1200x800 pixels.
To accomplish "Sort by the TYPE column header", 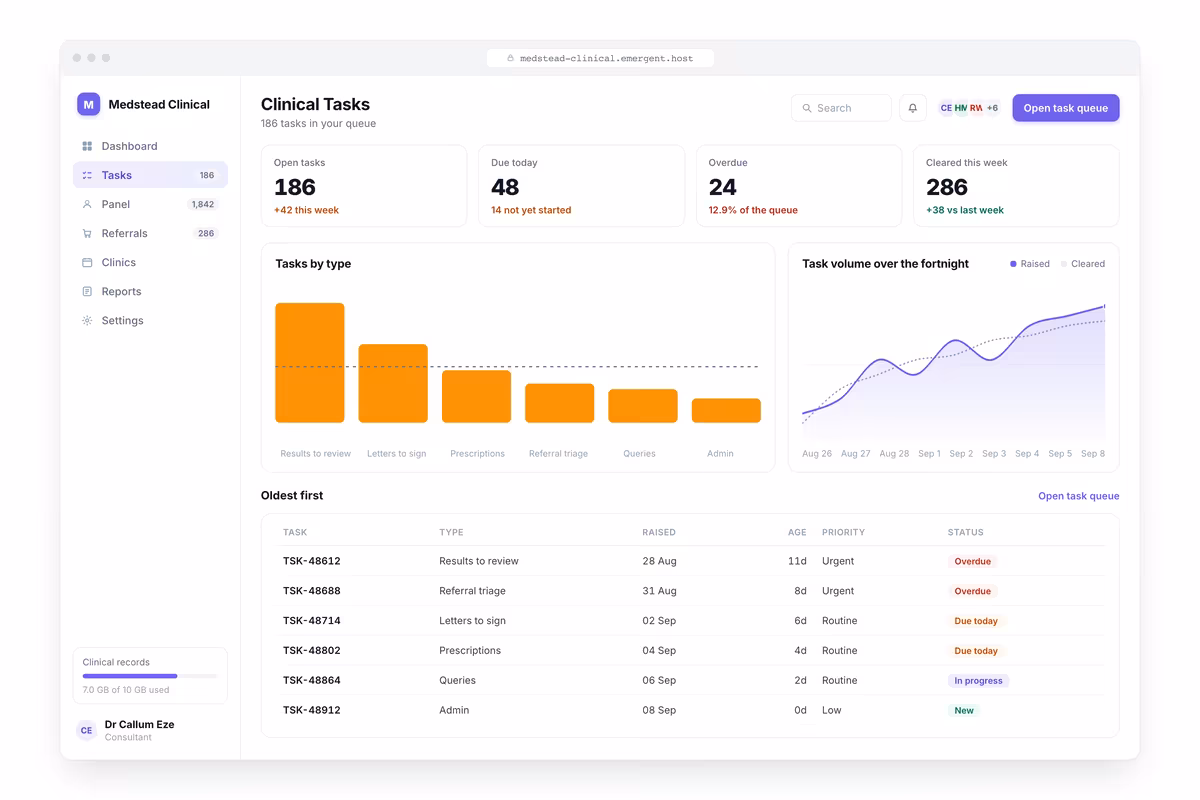I will click(x=451, y=532).
